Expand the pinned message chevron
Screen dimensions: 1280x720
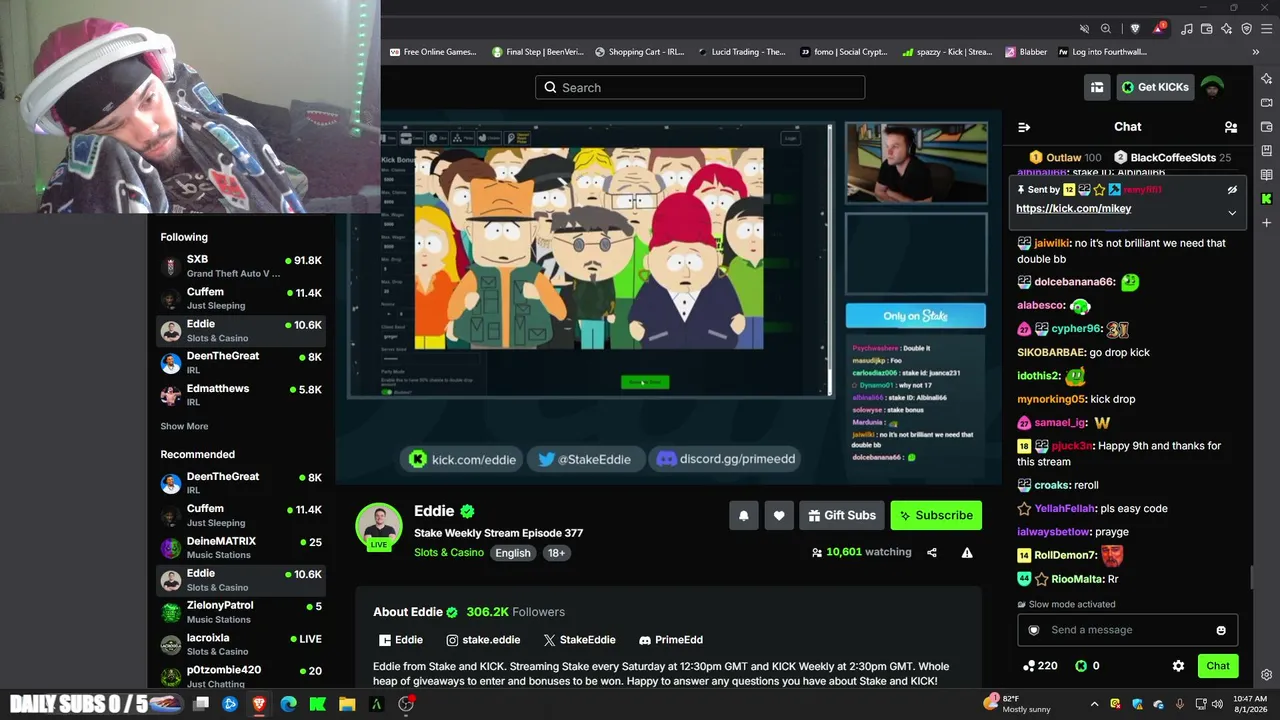coord(1232,212)
